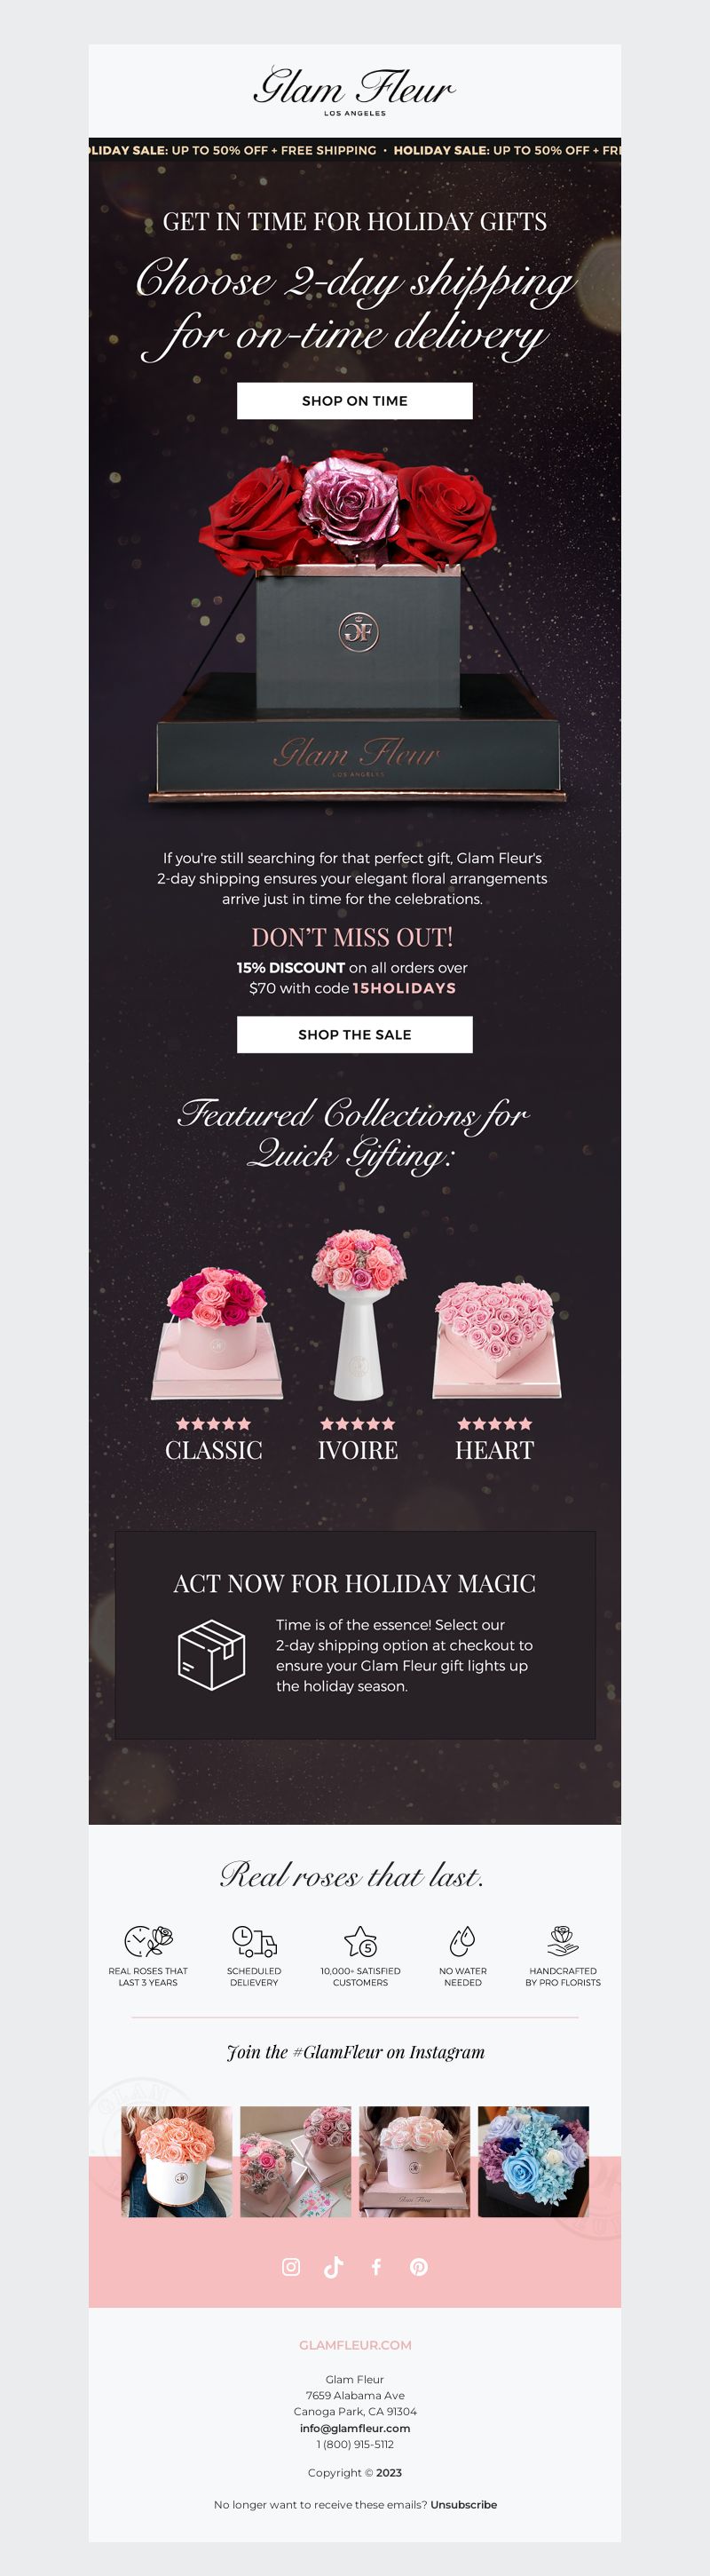Click the clock and rose icon
The height and width of the screenshot is (2576, 710).
[x=148, y=1938]
